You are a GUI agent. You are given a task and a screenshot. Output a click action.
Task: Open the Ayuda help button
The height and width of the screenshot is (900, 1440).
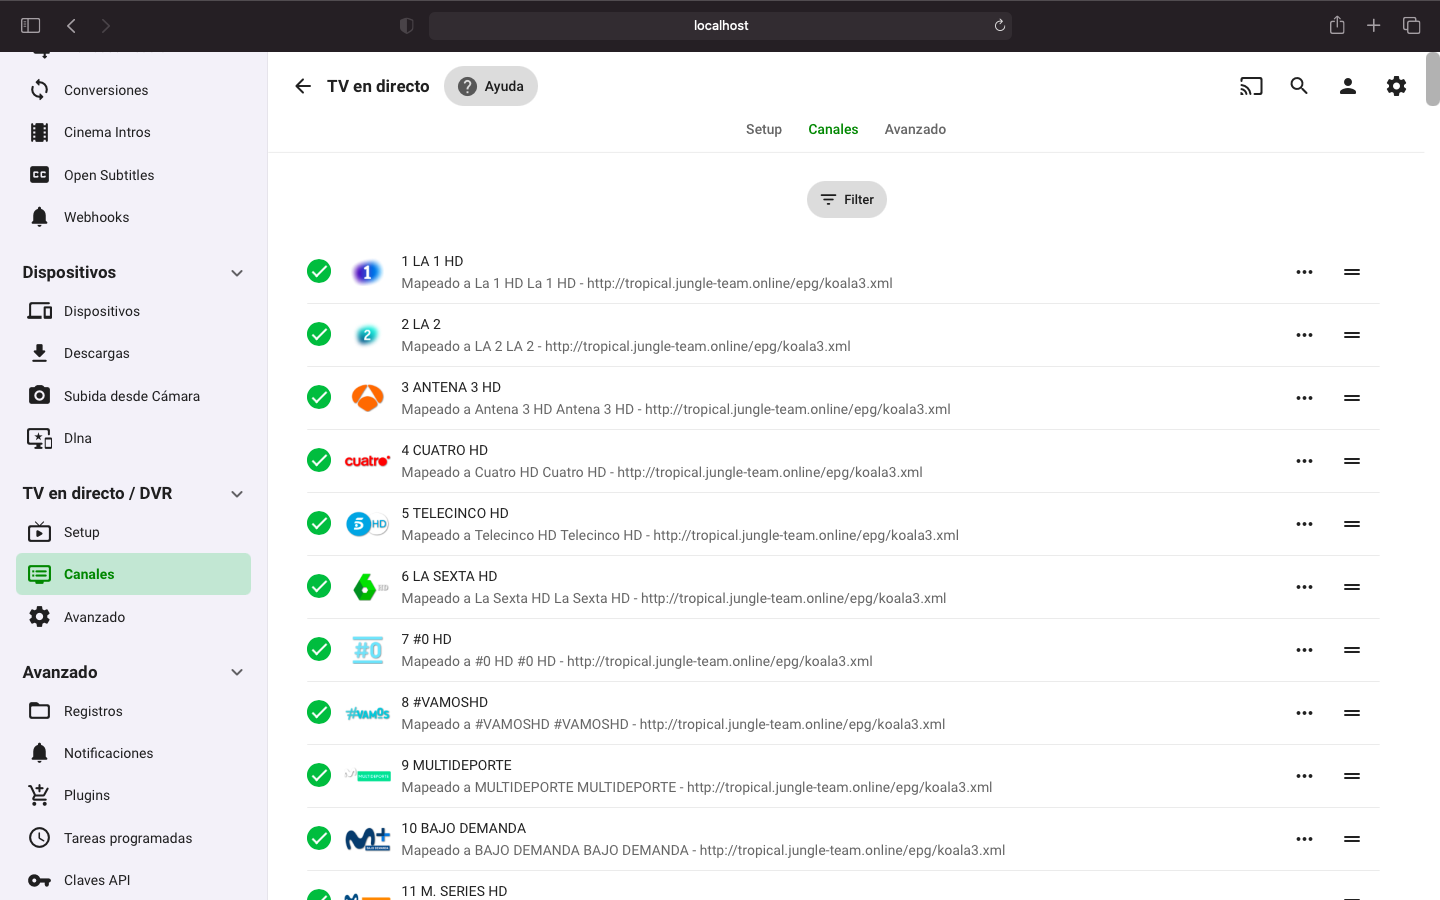(x=491, y=86)
